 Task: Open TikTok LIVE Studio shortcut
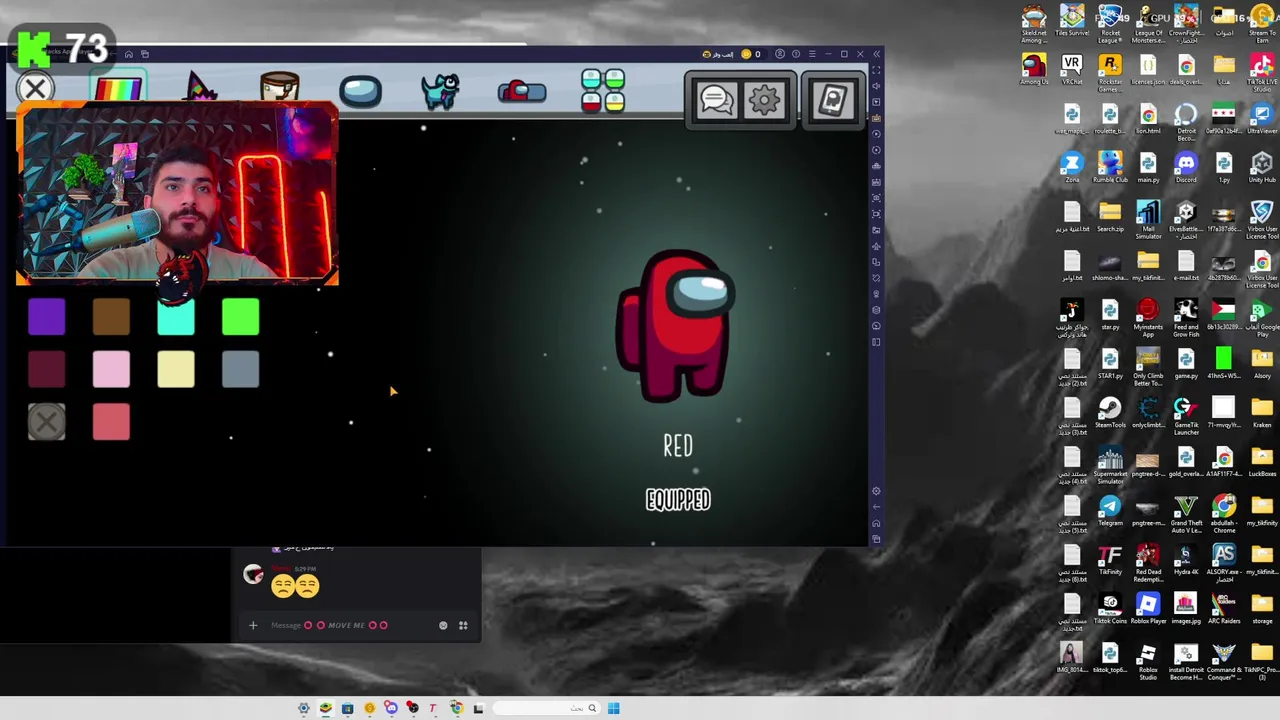(x=1262, y=72)
